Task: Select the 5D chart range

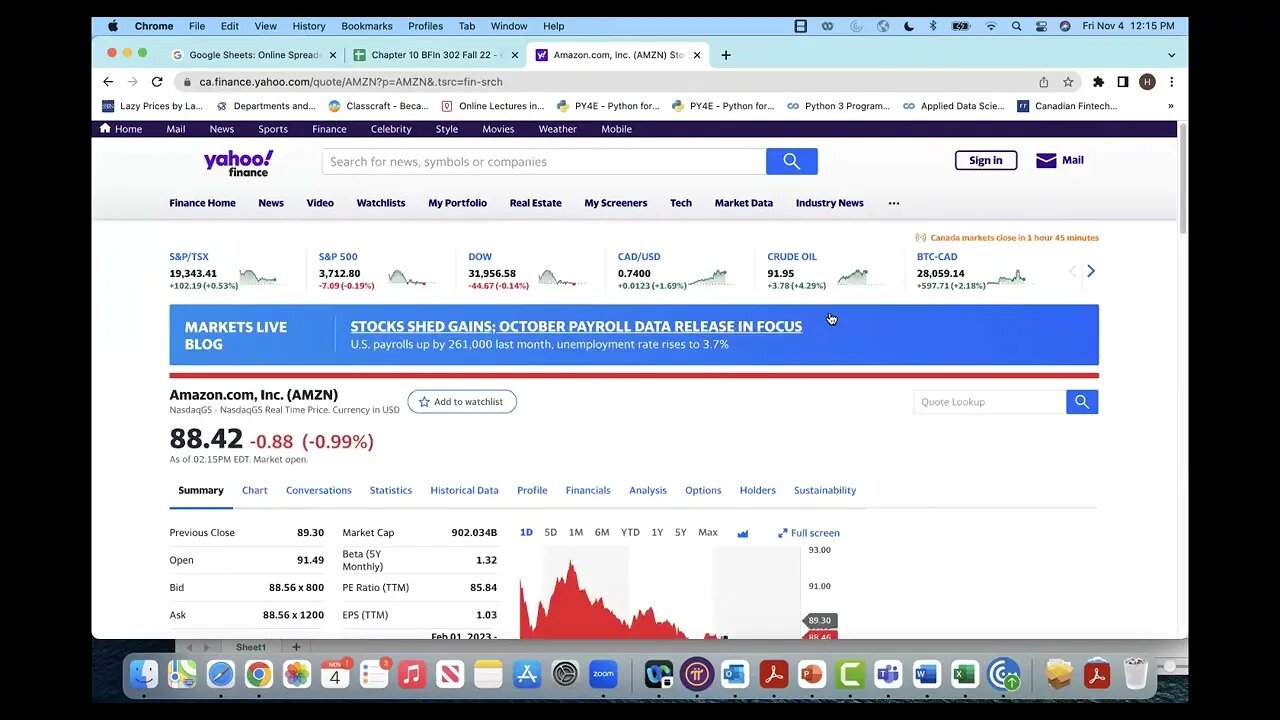Action: 550,533
